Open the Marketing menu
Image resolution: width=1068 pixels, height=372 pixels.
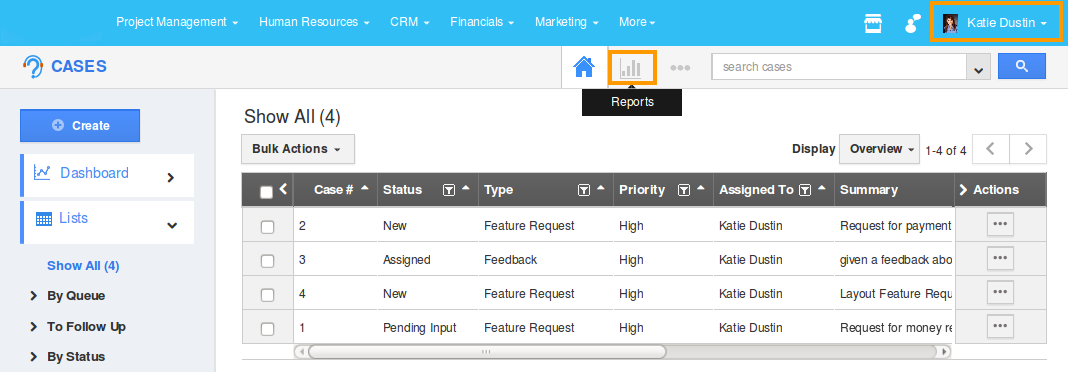[567, 22]
